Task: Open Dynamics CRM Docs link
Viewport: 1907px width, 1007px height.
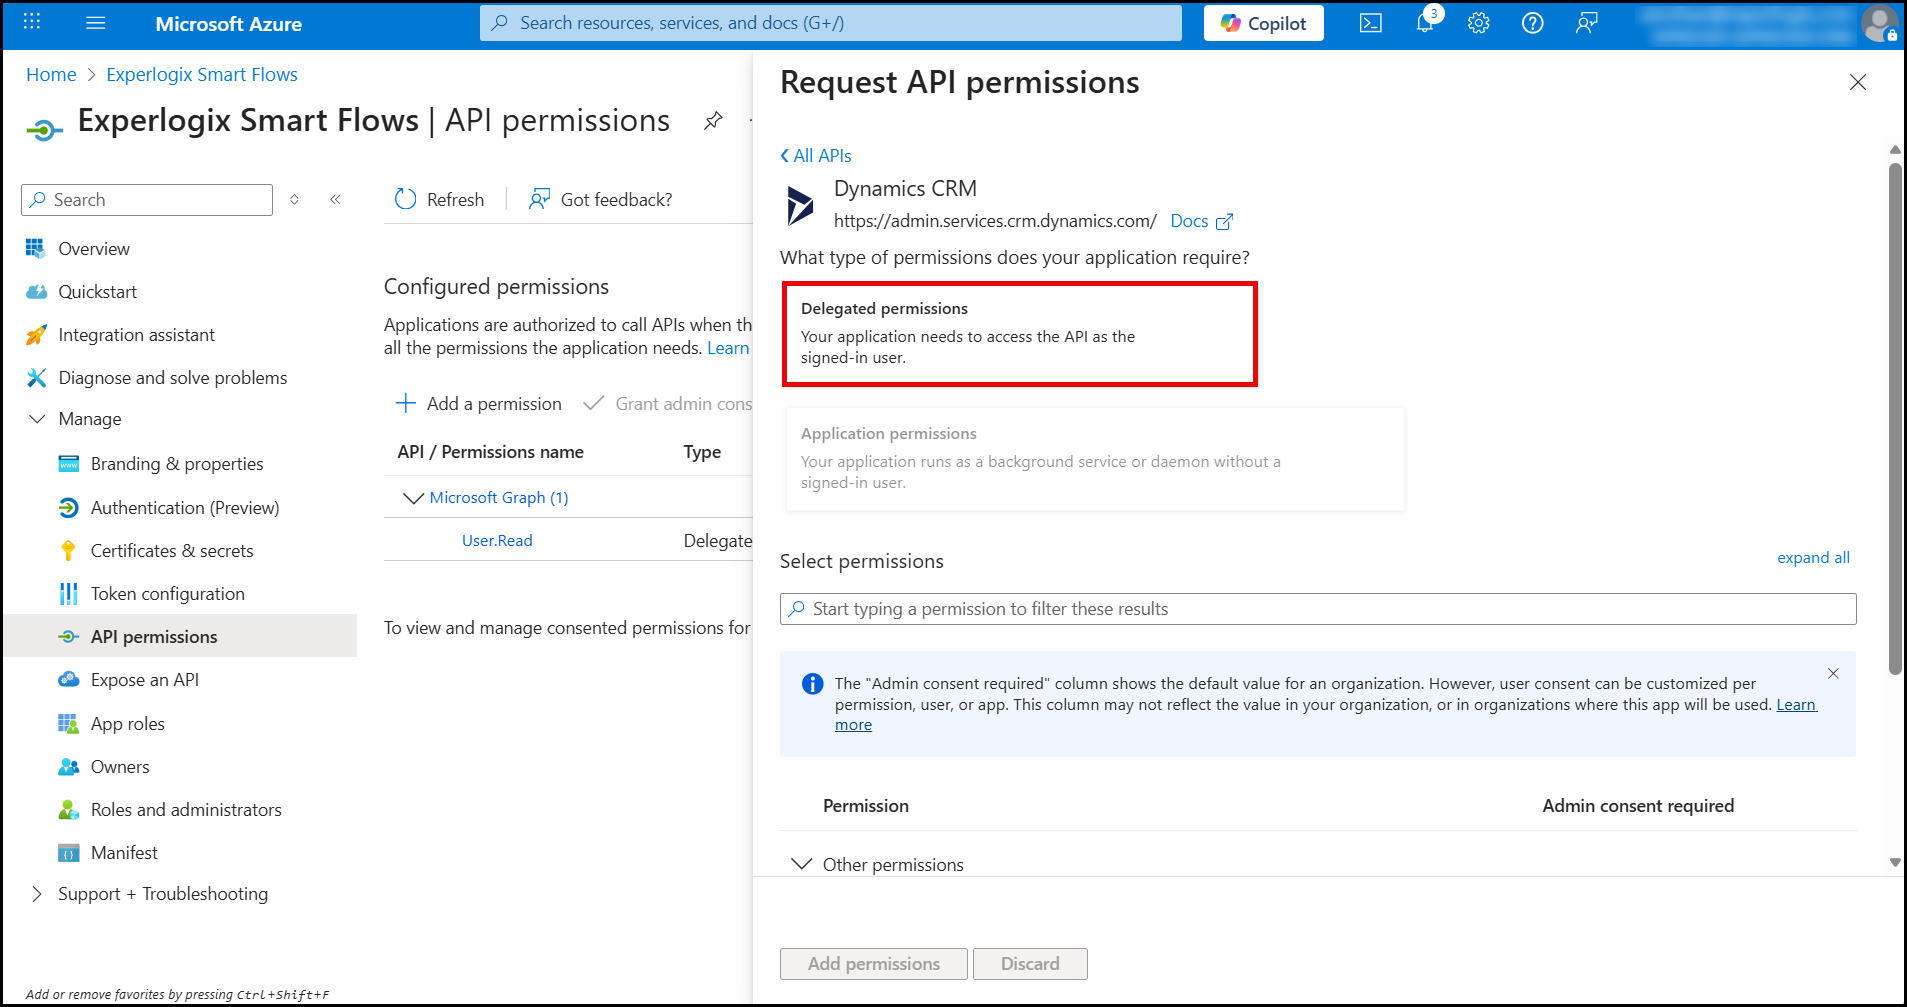Action: coord(1201,221)
